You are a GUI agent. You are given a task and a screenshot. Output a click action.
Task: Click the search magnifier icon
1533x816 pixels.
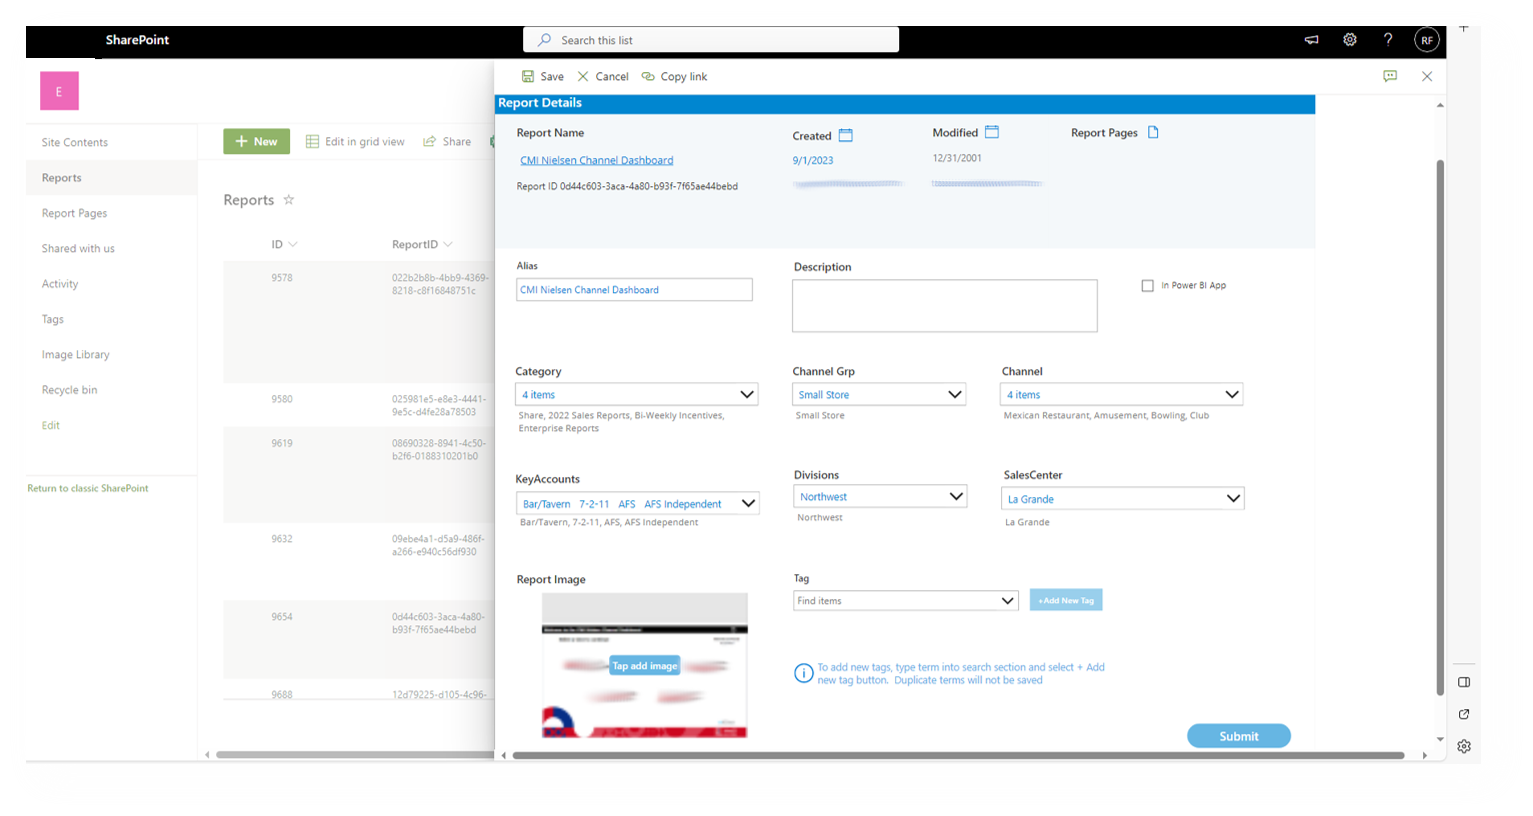[x=544, y=40]
